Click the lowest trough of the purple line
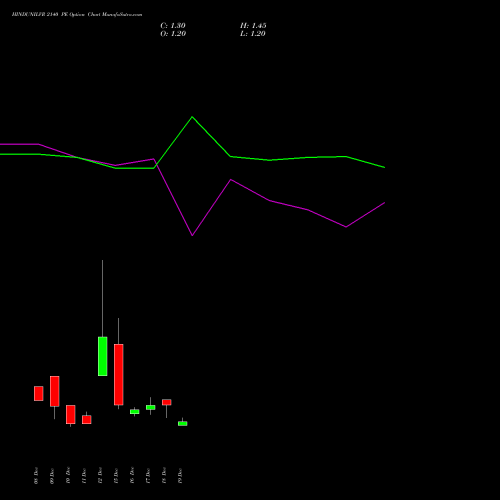This screenshot has height=500, width=500. (x=192, y=235)
